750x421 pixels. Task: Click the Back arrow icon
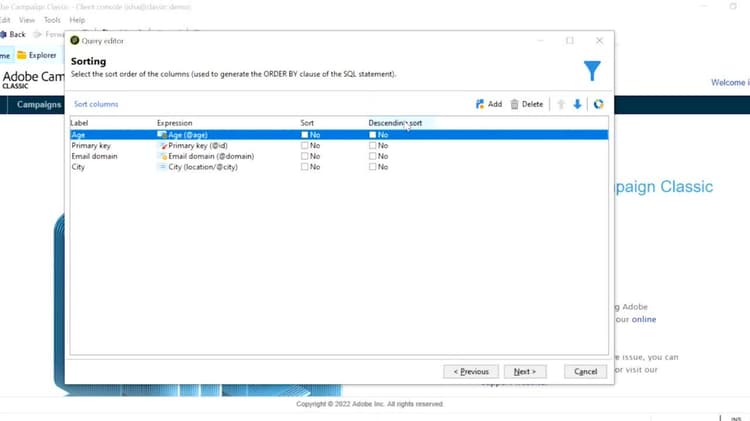3,34
